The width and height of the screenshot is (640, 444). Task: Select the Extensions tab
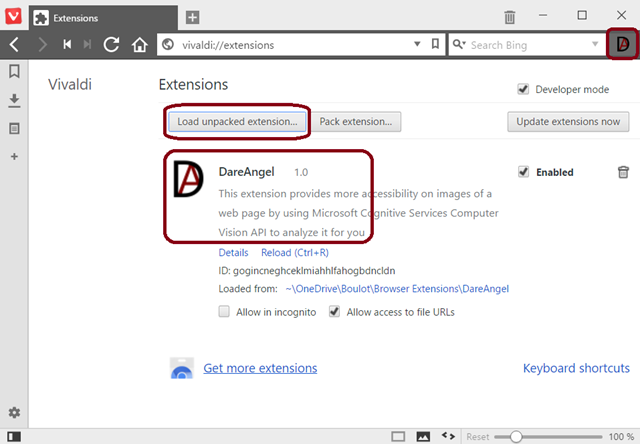(x=103, y=18)
